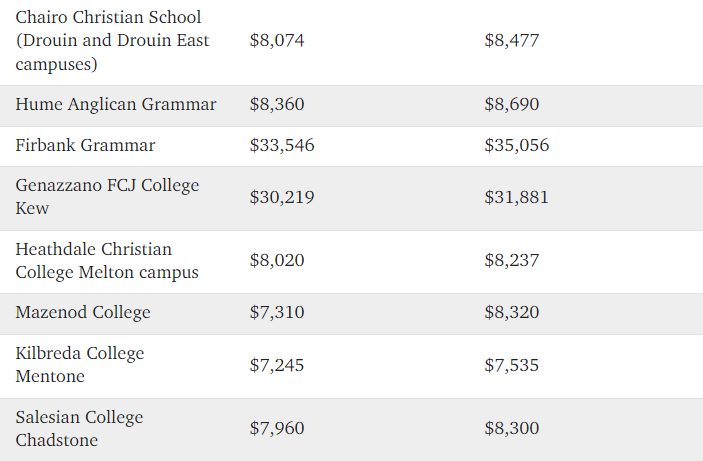This screenshot has width=703, height=461.
Task: Select the $31,881 value for Genazzano
Action: (516, 198)
